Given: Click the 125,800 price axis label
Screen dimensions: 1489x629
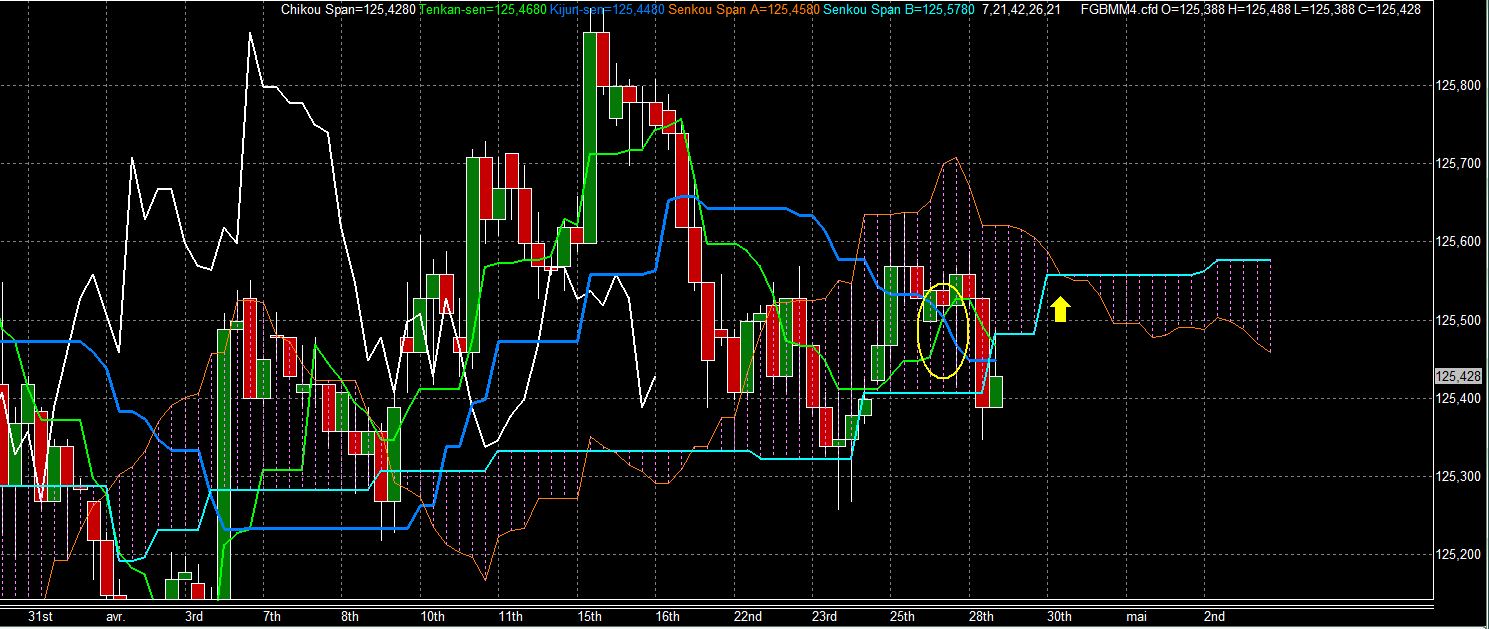Looking at the screenshot, I should click(1458, 86).
